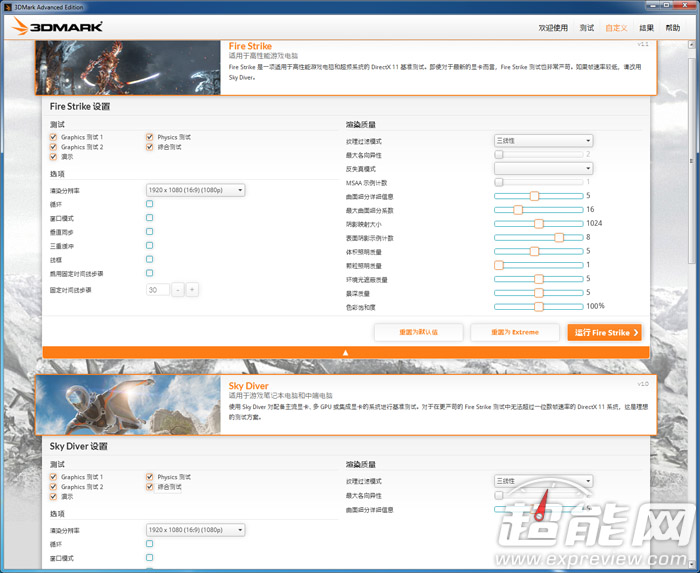Screen dimensions: 700x573
Task: Click the 阴影映射大小 slider handle
Action: tap(539, 224)
